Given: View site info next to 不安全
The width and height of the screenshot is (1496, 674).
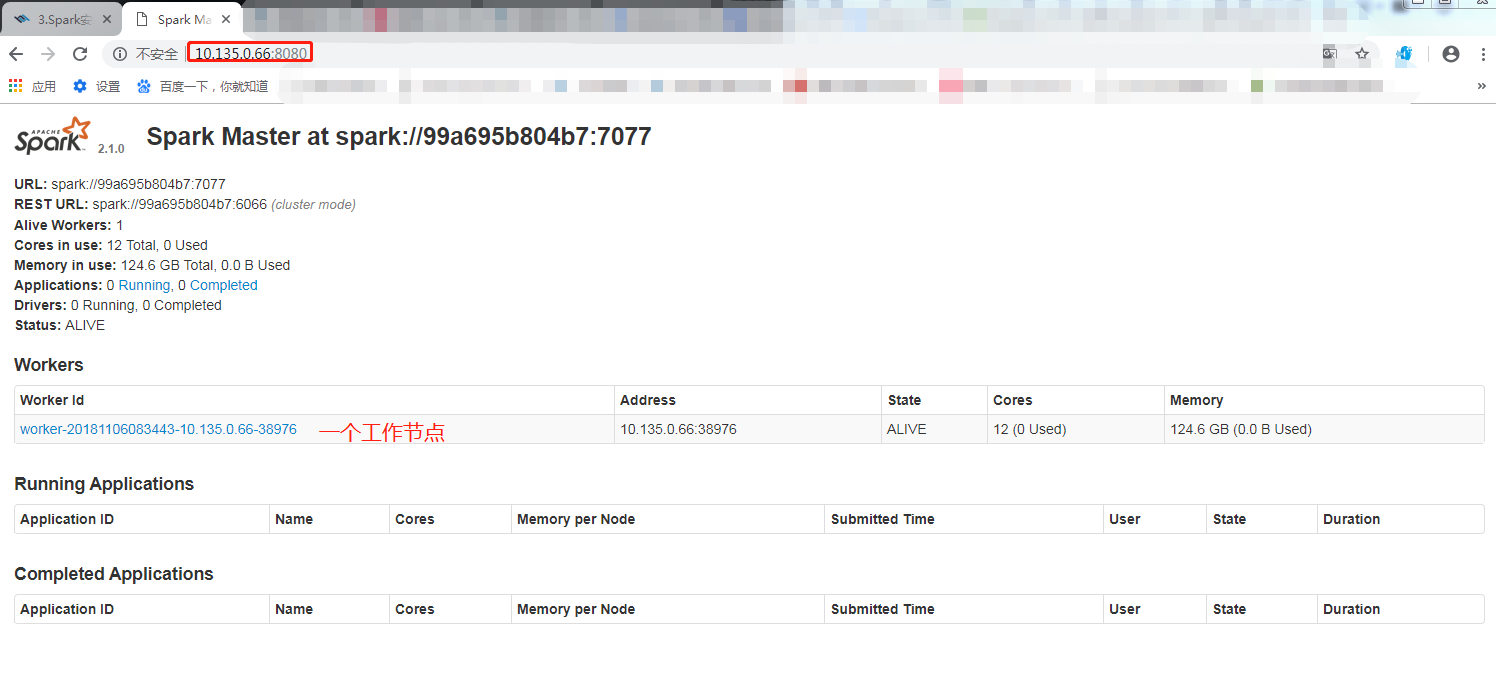Looking at the screenshot, I should click(120, 54).
